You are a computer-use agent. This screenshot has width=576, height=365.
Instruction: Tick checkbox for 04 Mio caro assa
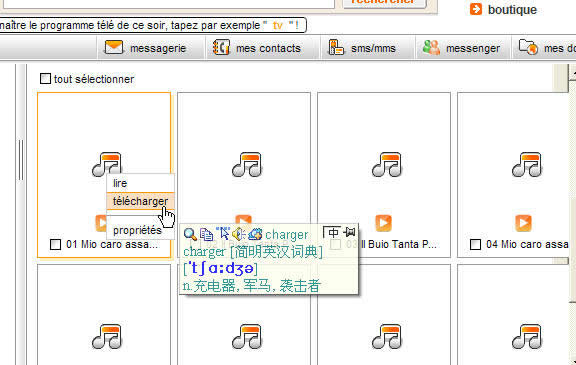[x=475, y=245]
